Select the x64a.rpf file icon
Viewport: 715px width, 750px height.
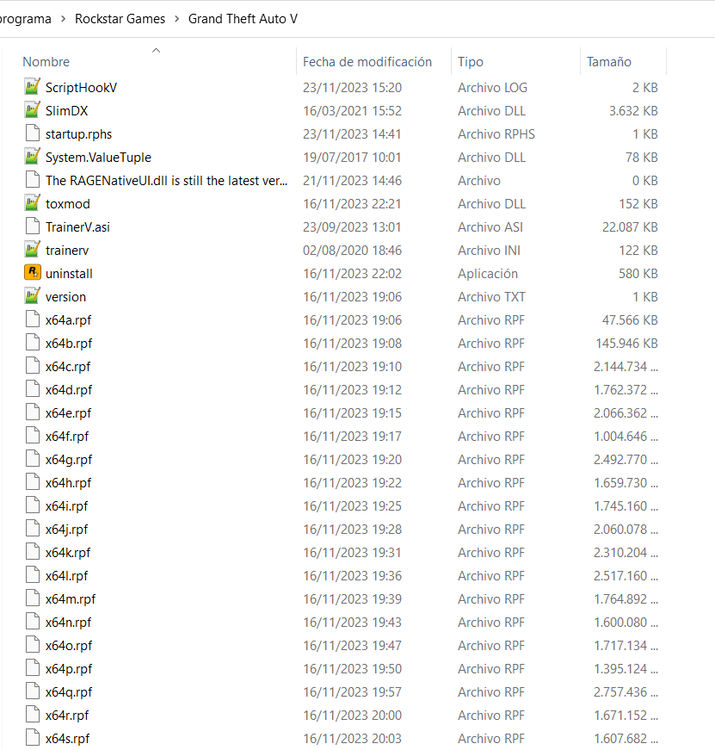(32, 320)
